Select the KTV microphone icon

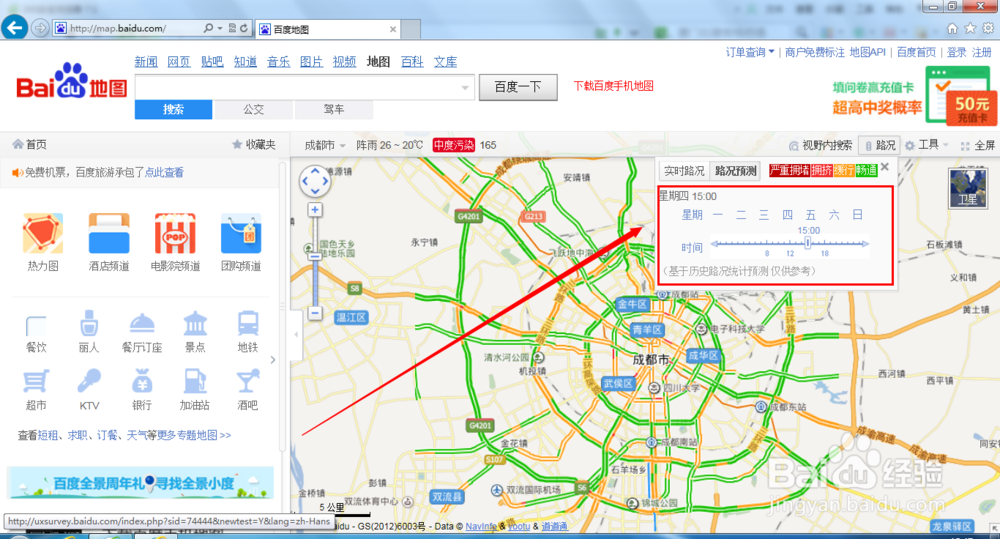(x=89, y=381)
